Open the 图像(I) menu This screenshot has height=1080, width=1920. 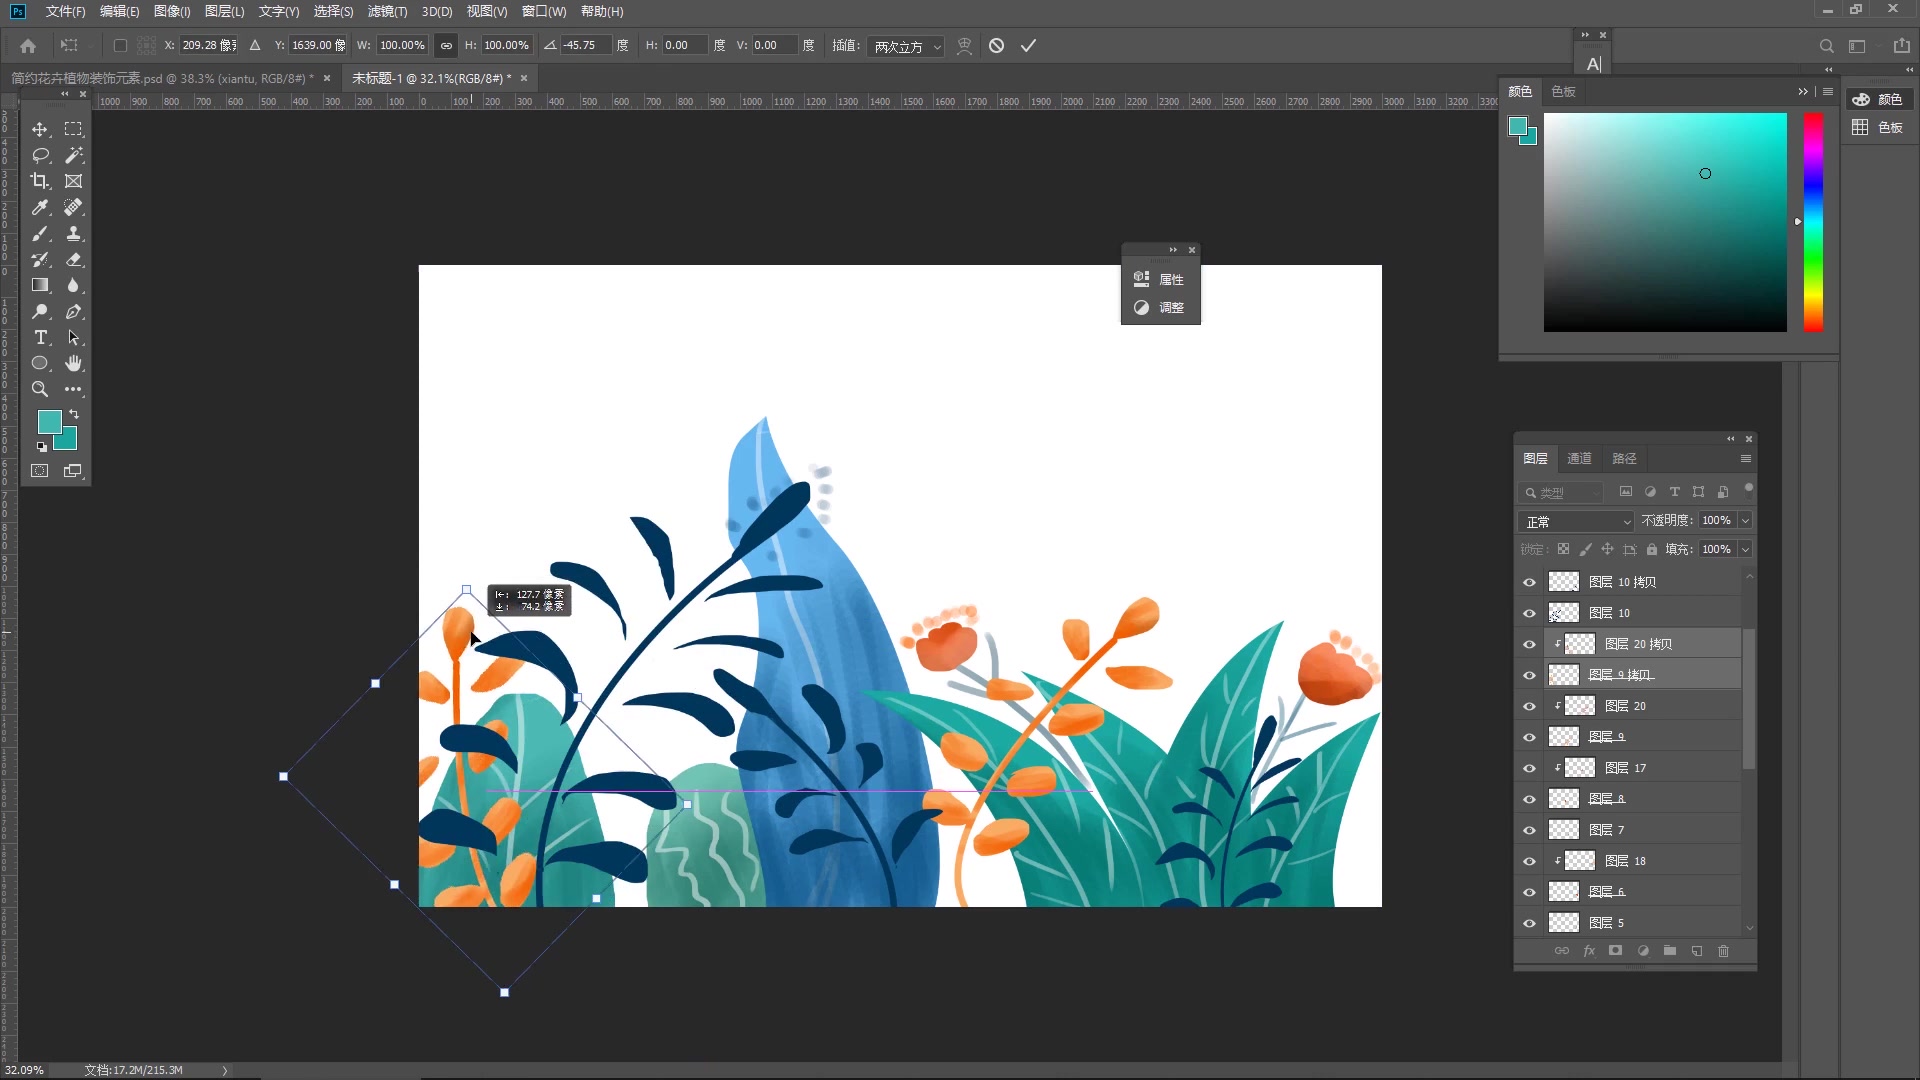[x=172, y=11]
